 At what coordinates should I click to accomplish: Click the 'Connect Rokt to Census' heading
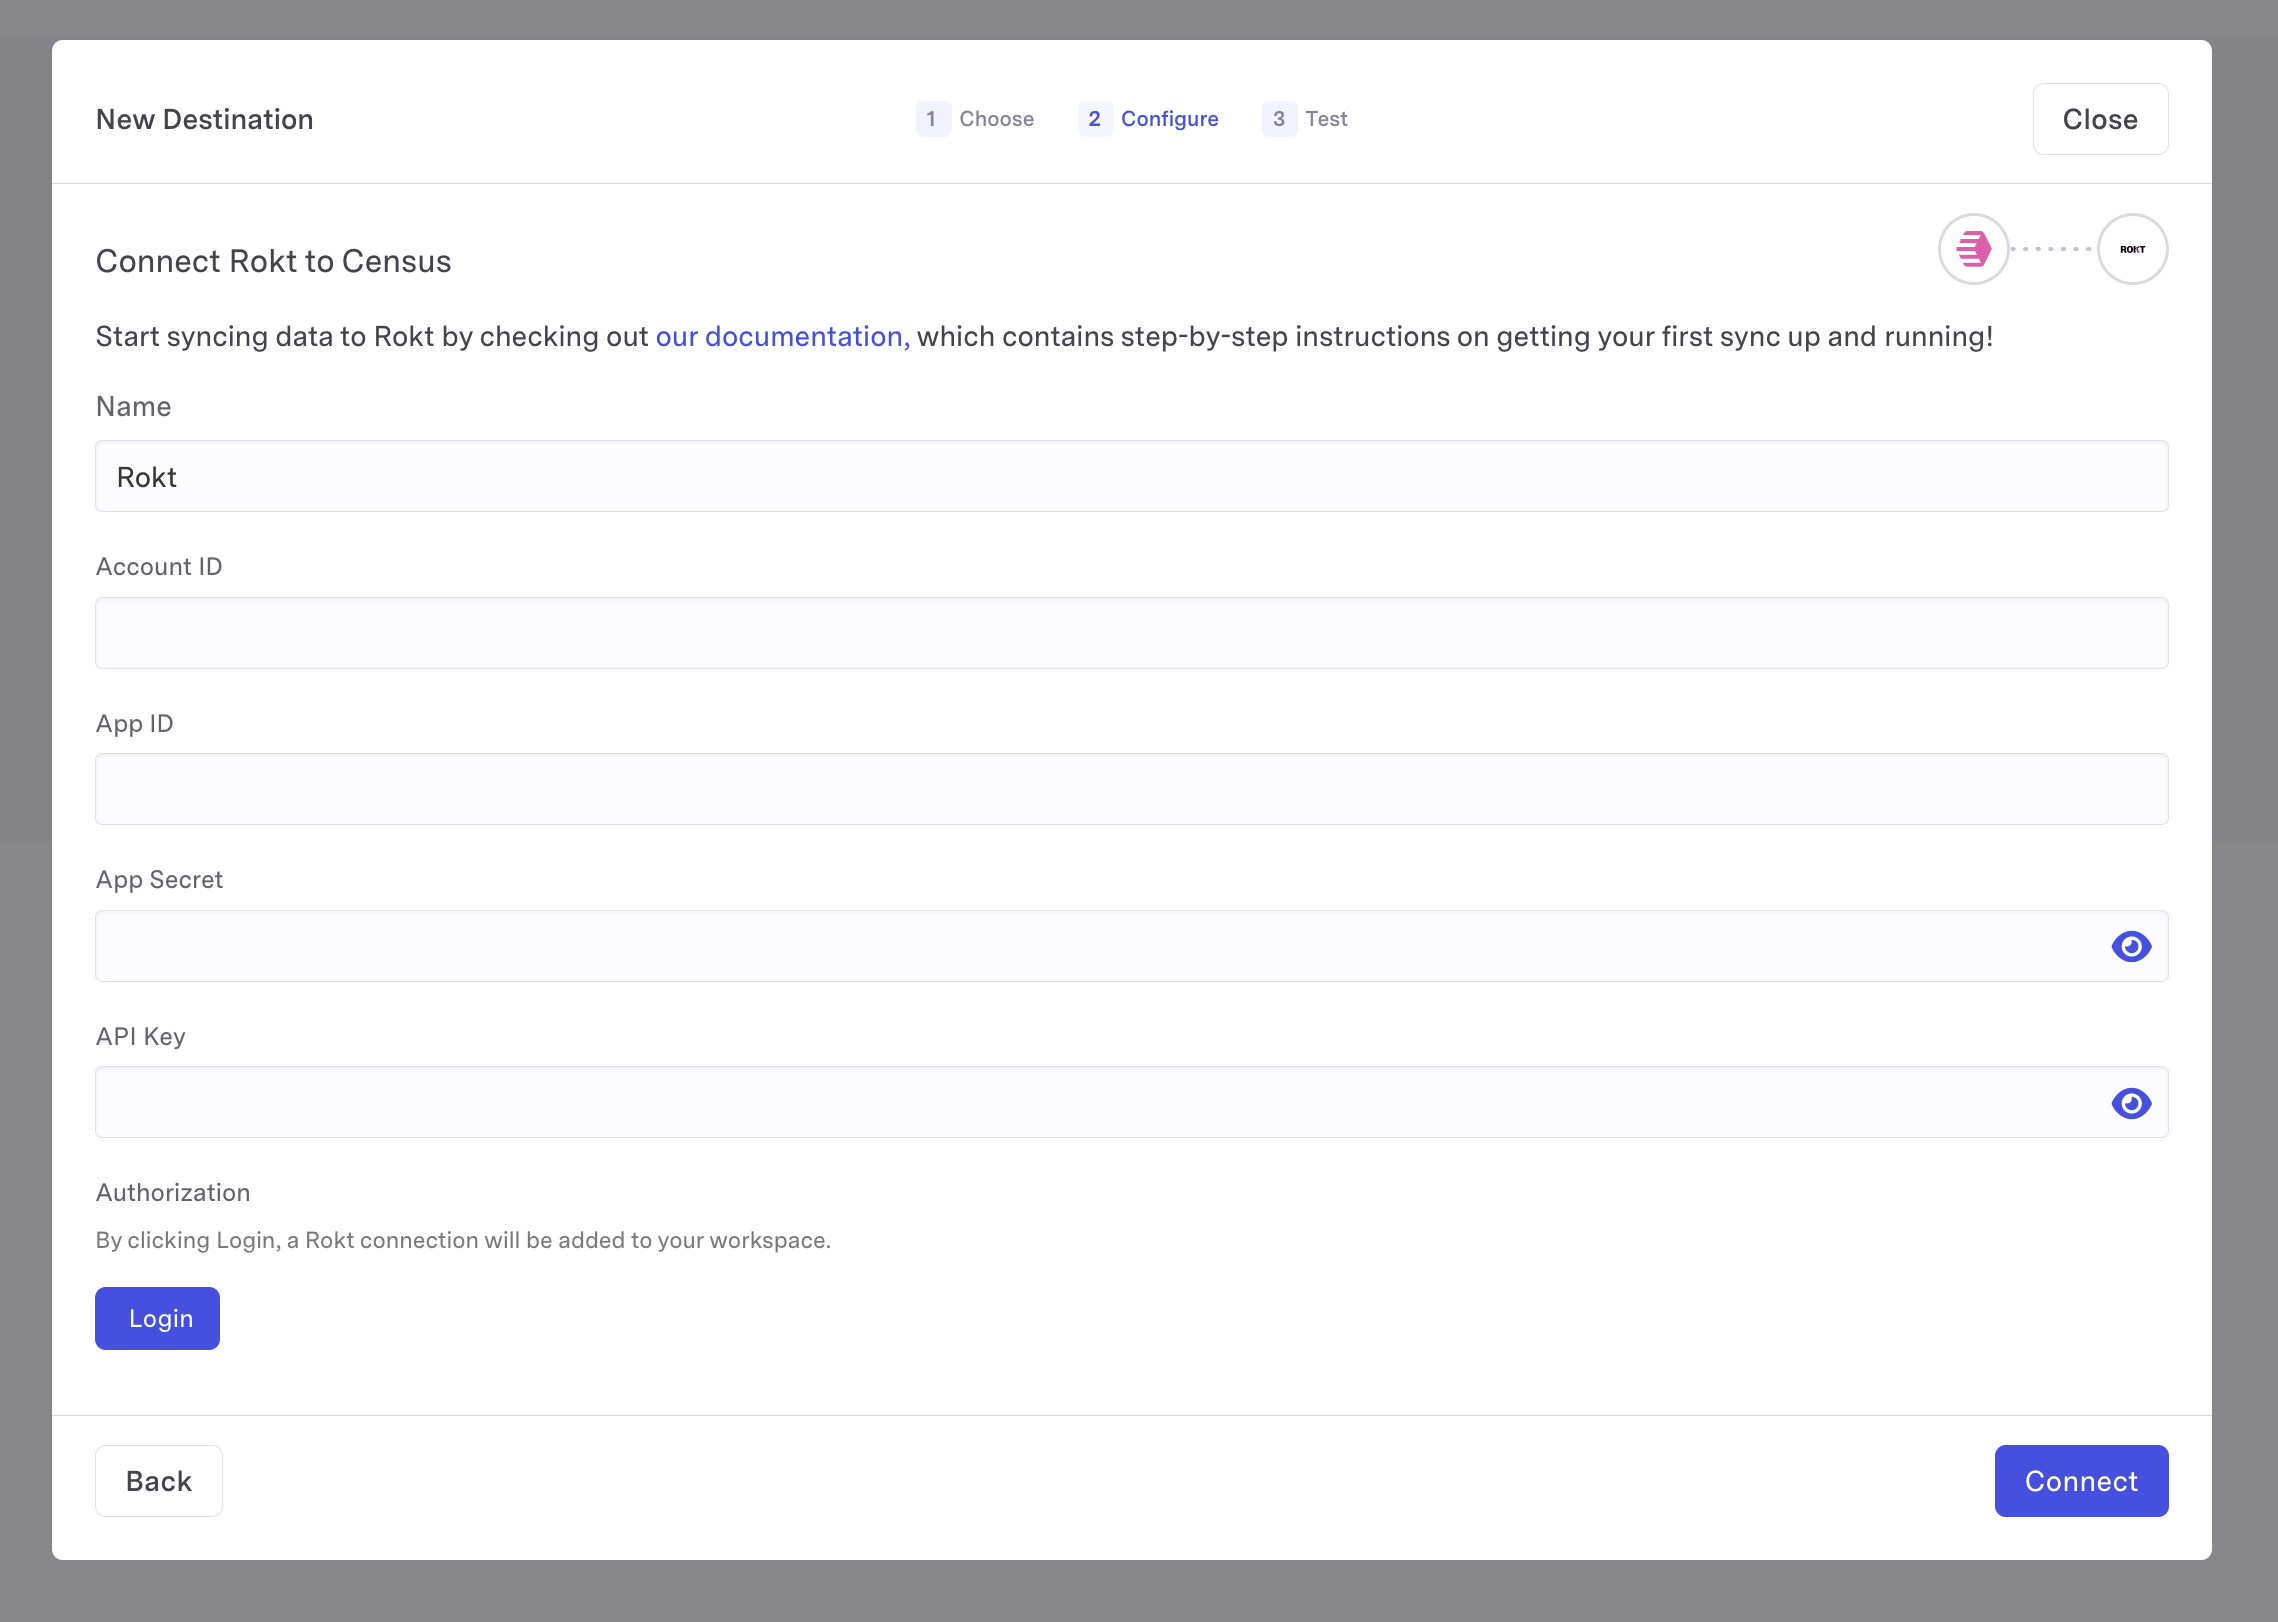(x=273, y=261)
